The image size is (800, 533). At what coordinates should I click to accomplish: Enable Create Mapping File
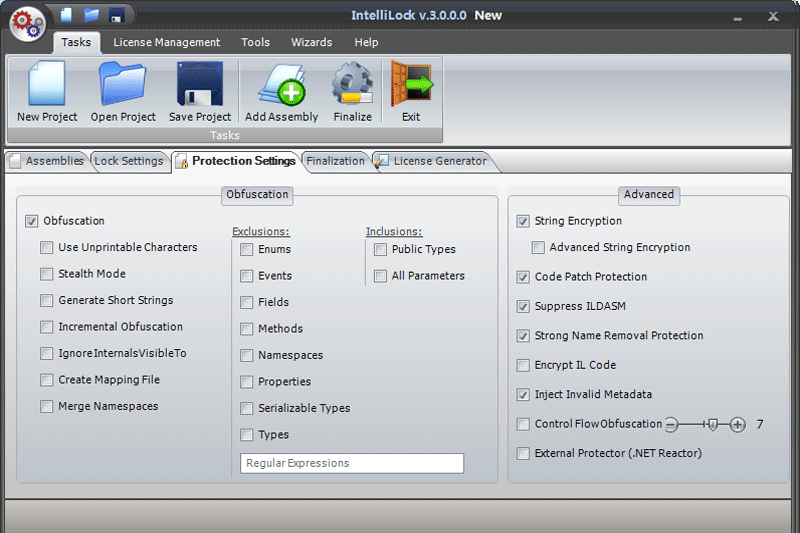46,380
